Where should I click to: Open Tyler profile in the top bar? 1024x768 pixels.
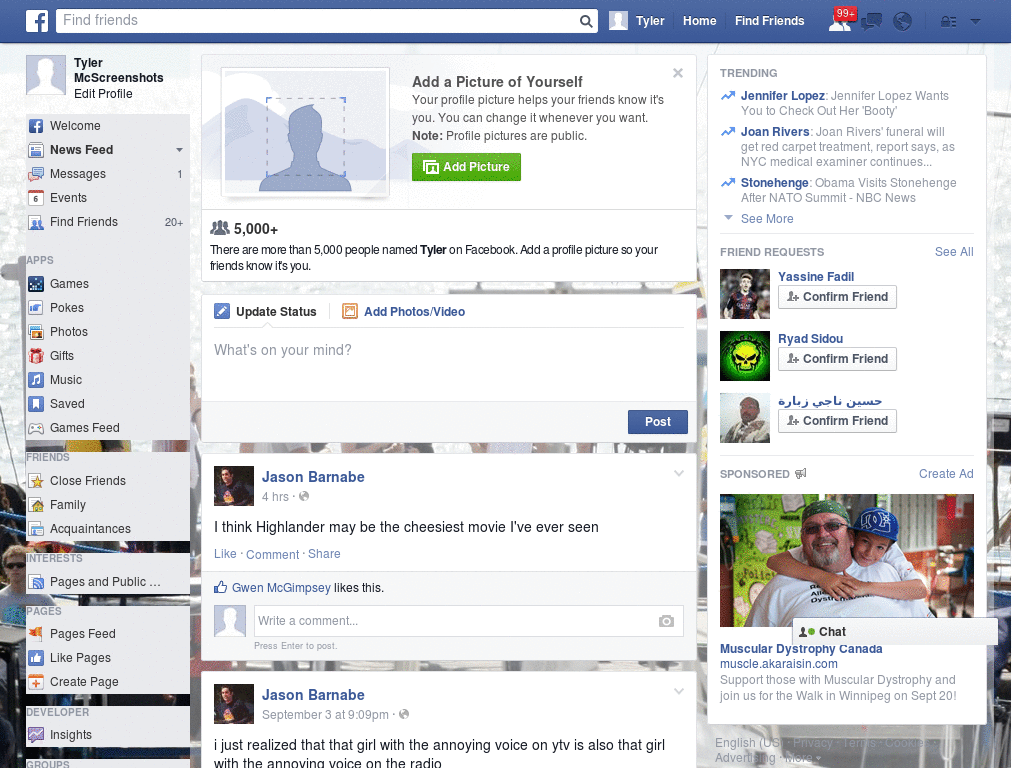tap(637, 21)
